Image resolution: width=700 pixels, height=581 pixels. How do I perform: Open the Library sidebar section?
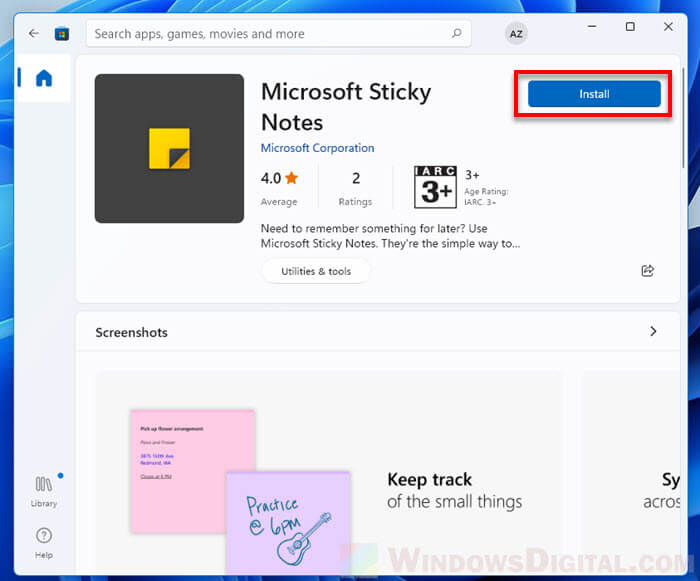(44, 491)
